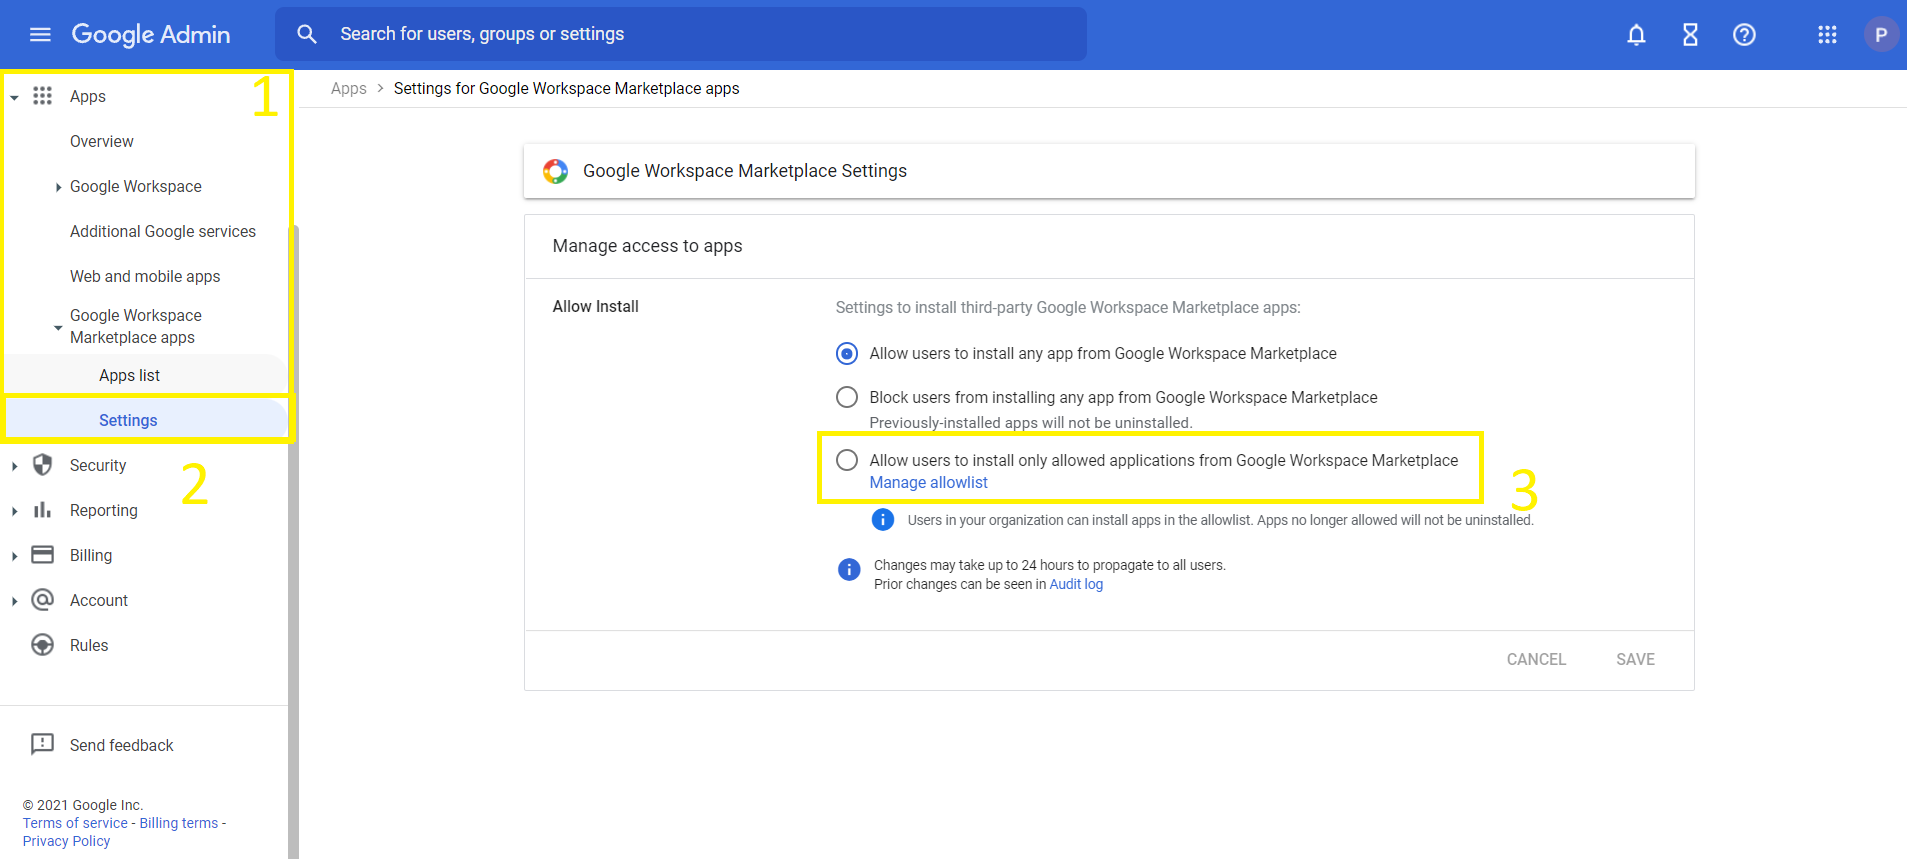Click Send feedback label
This screenshot has width=1907, height=859.
(x=121, y=745)
